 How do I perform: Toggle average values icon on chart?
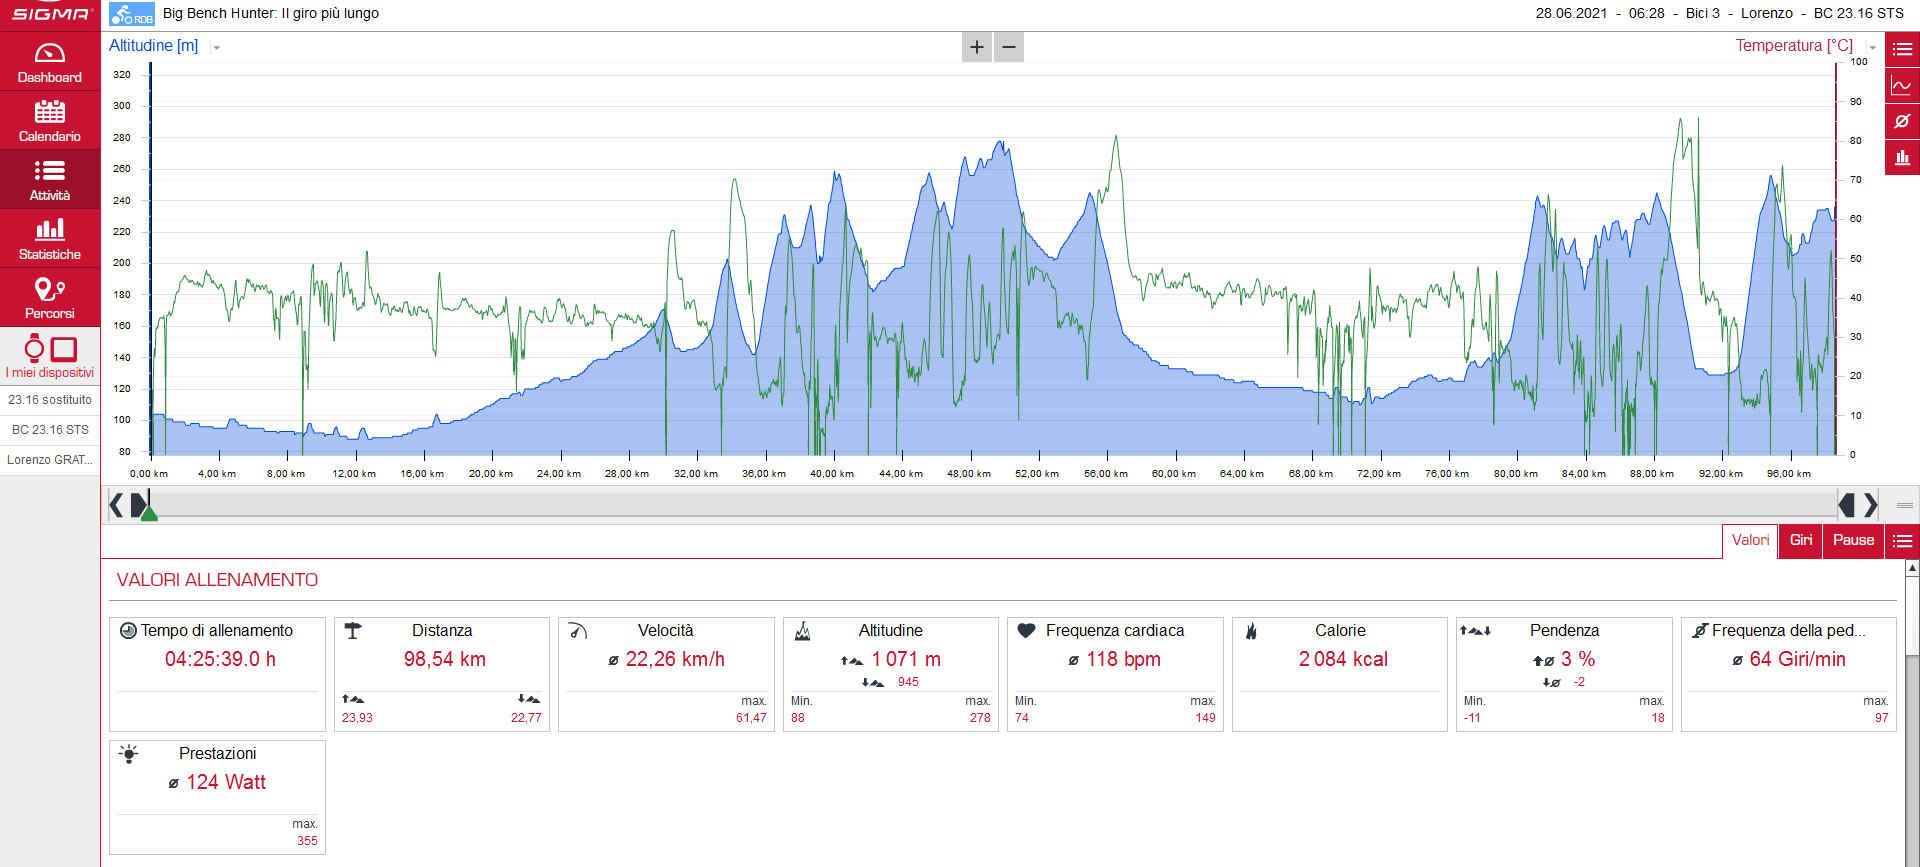click(x=1902, y=122)
